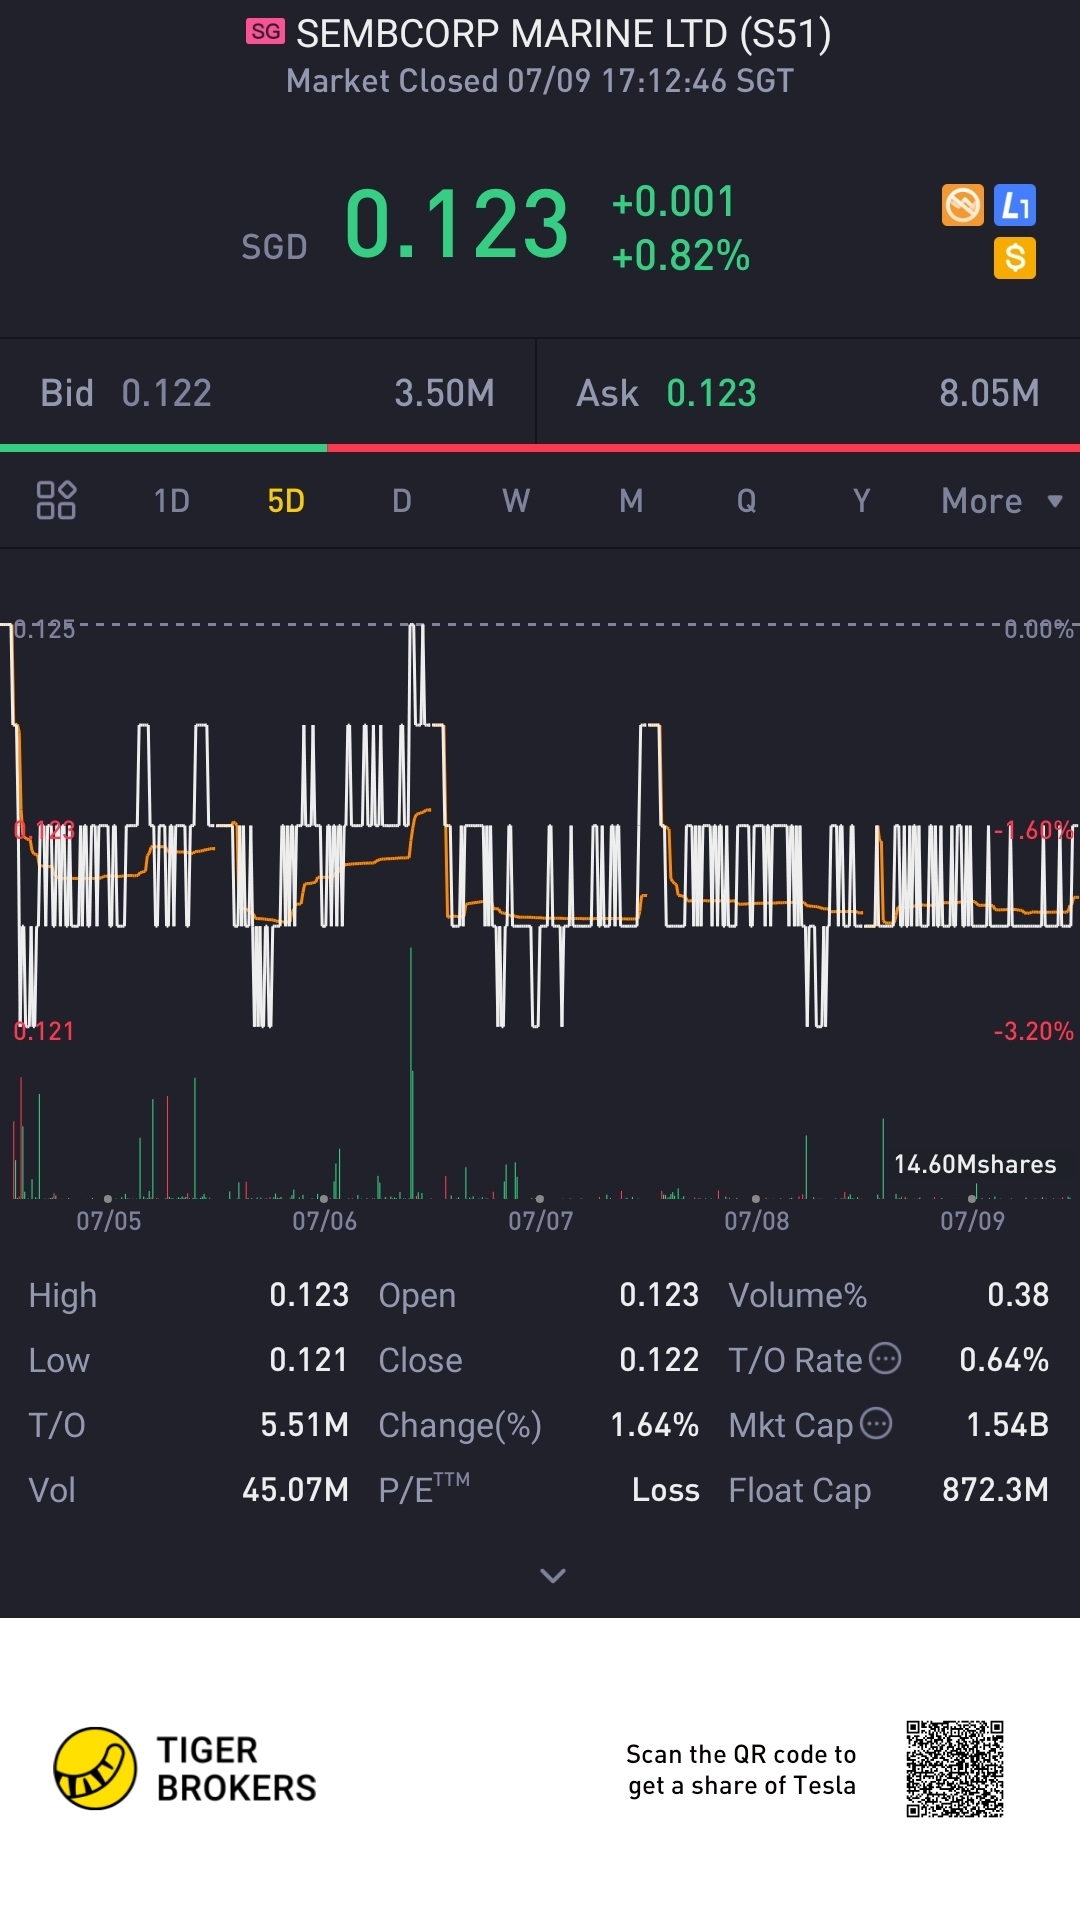Tap the P/E TTM value Loss
The width and height of the screenshot is (1080, 1920).
[x=665, y=1490]
